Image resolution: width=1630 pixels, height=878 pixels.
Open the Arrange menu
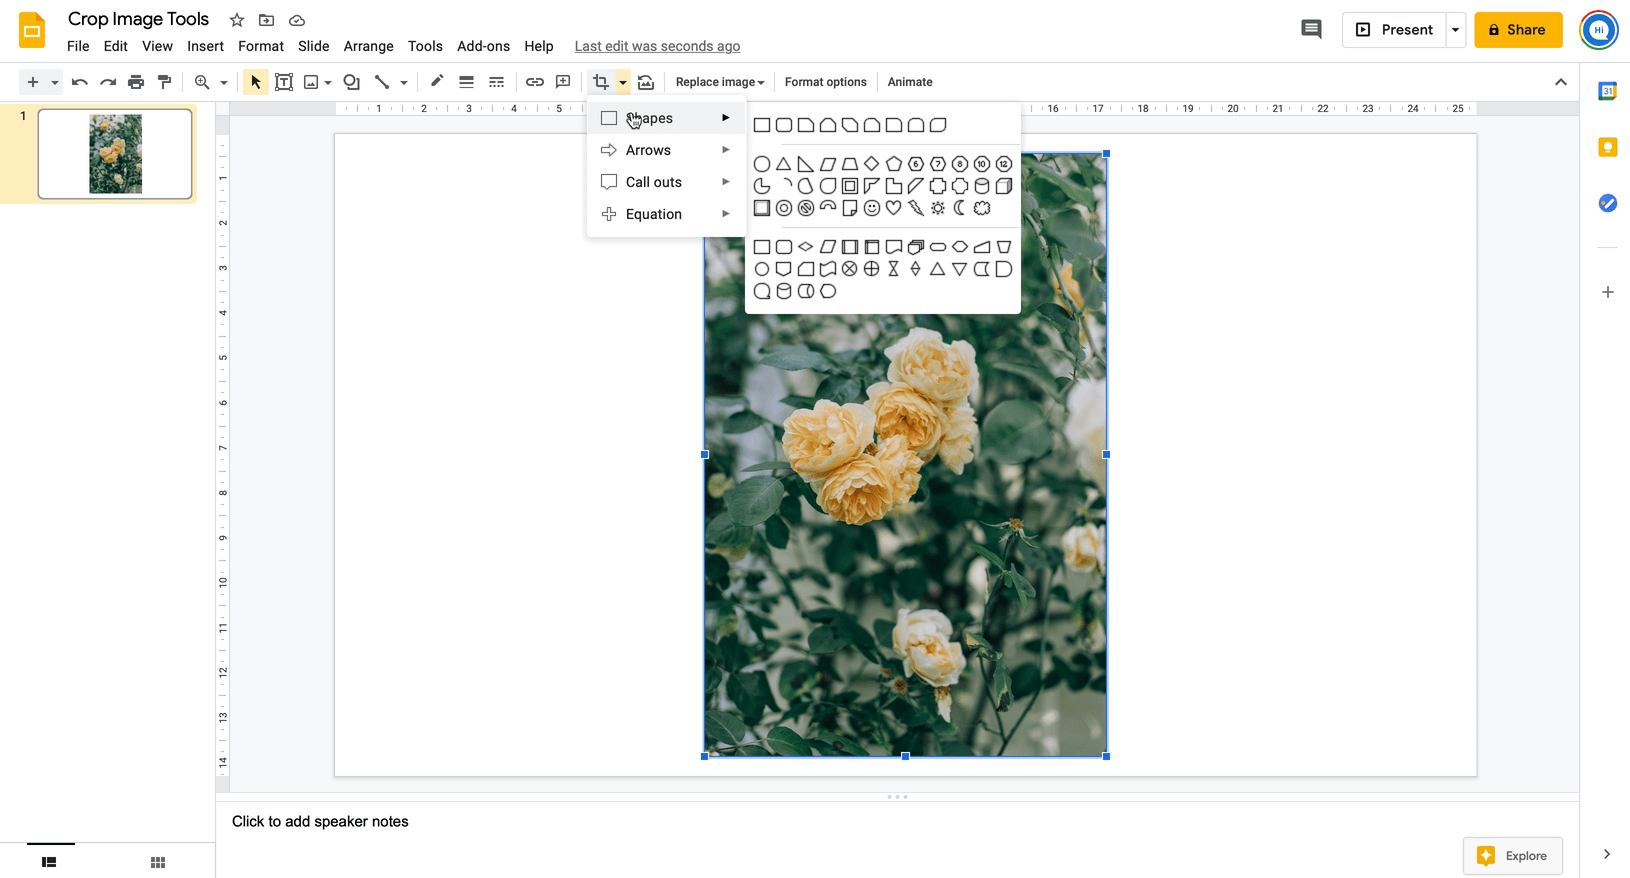tap(368, 46)
